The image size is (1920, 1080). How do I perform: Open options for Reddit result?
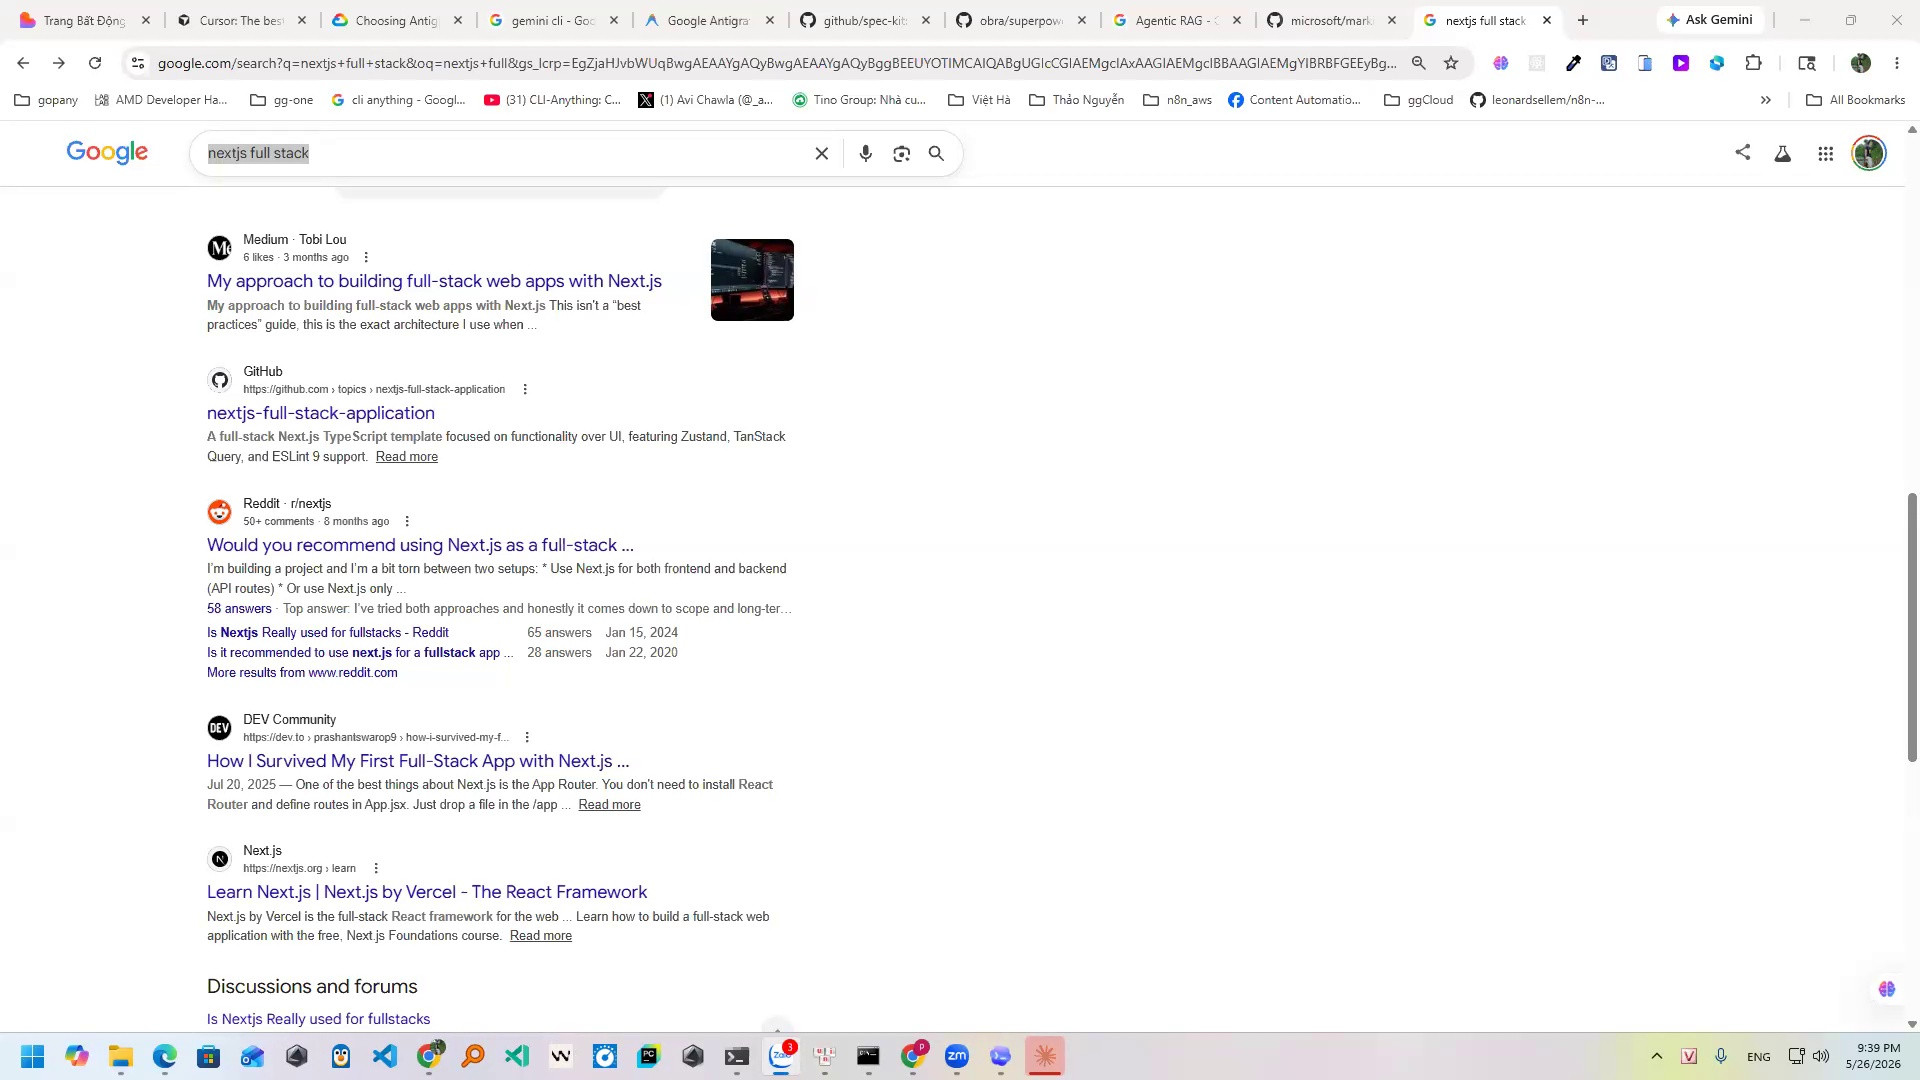click(407, 522)
